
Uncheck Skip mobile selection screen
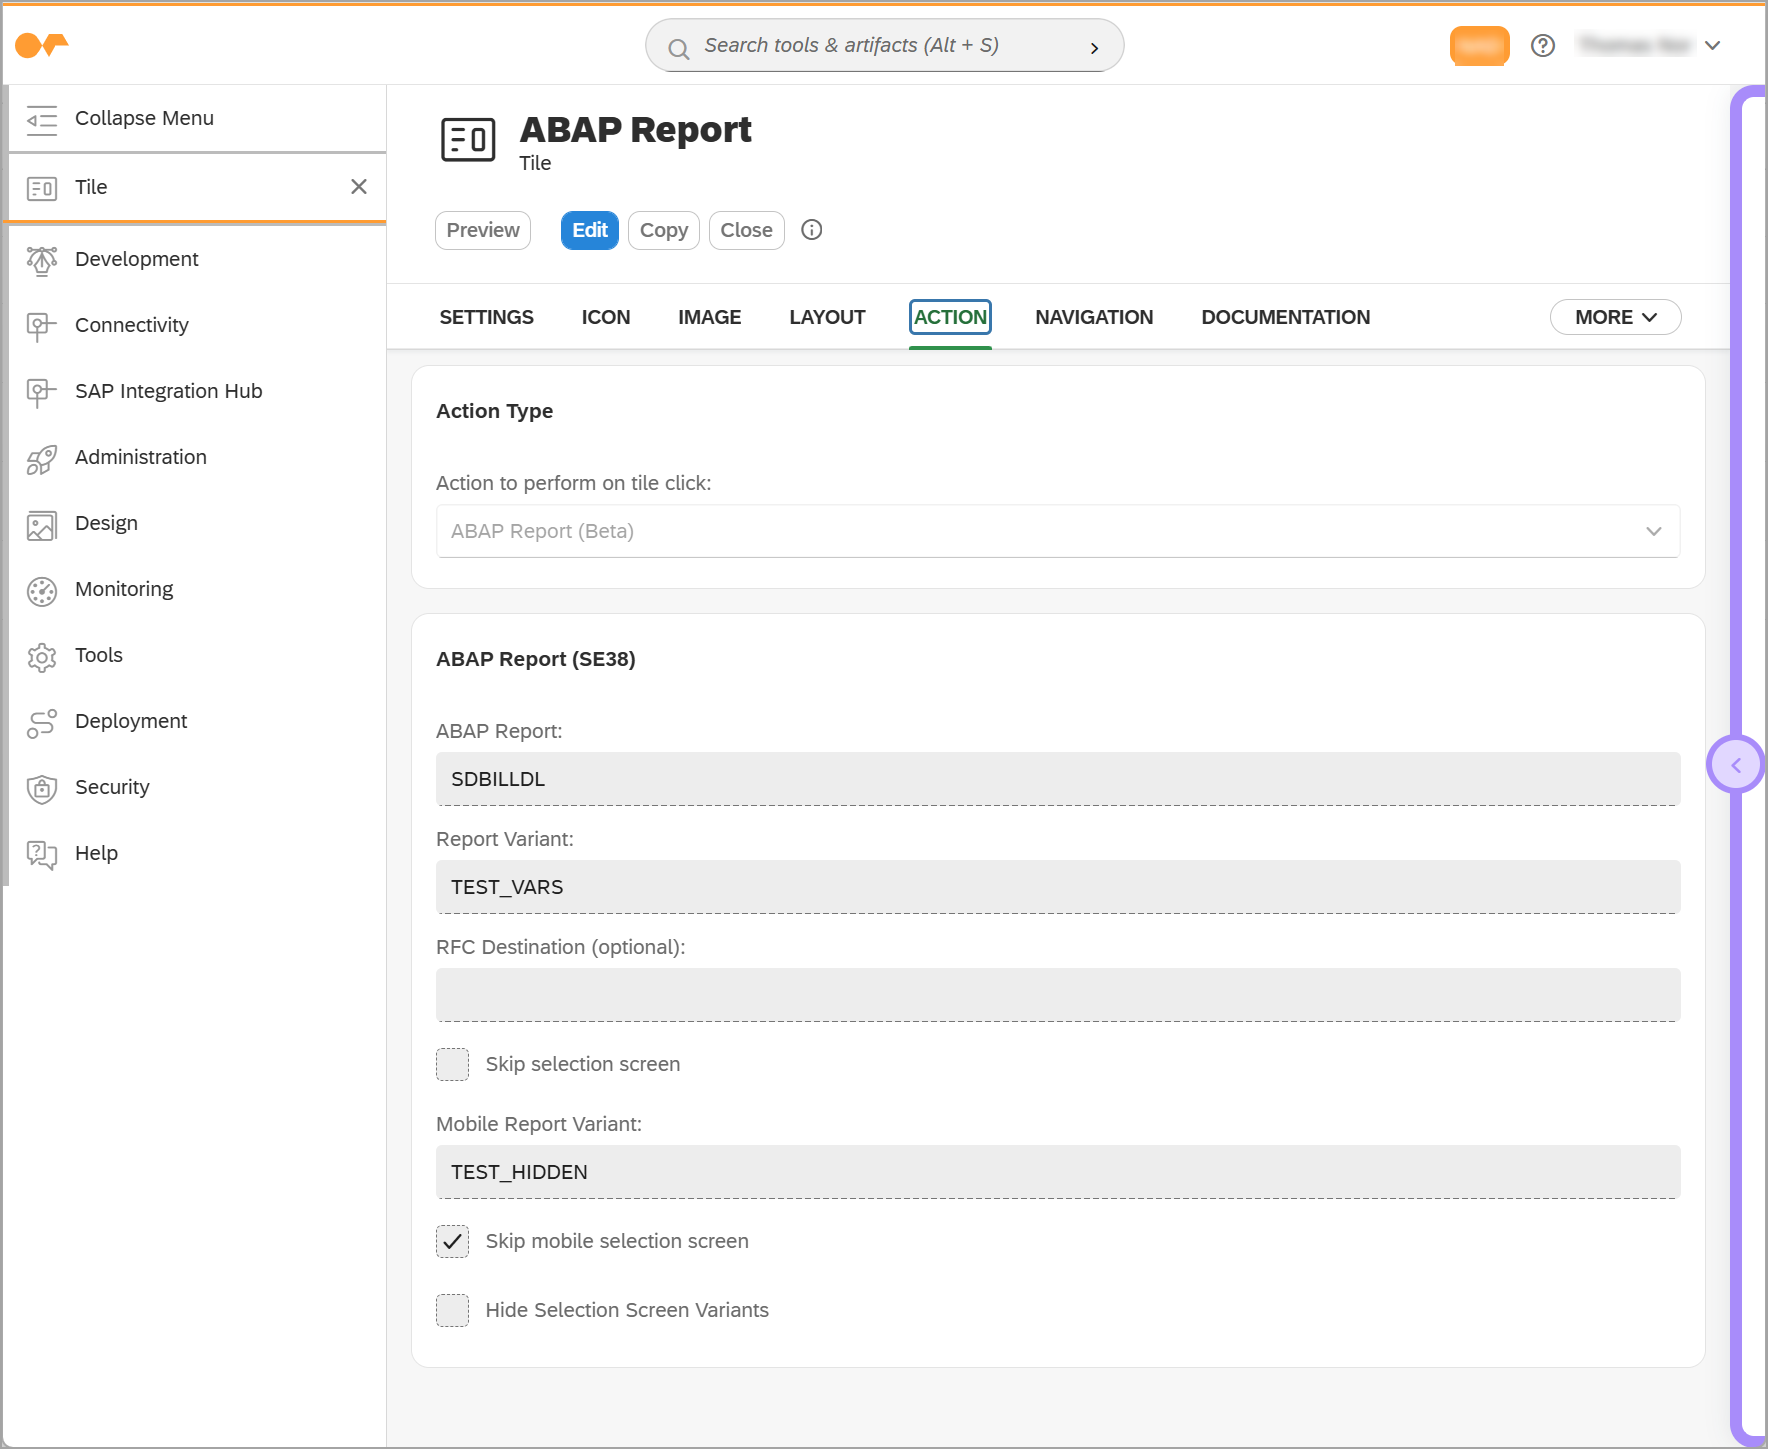452,1241
